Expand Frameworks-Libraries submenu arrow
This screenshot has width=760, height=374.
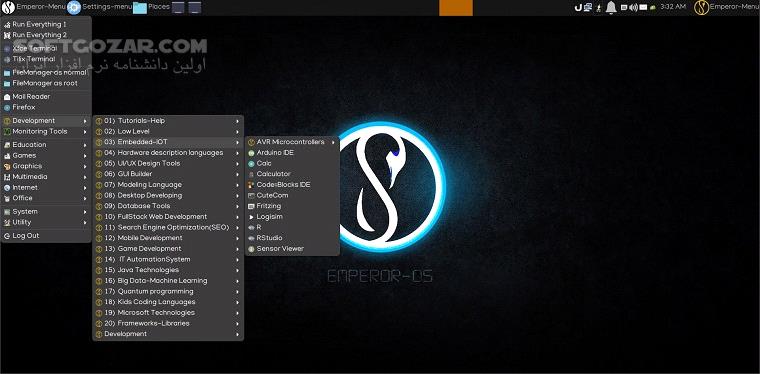tap(238, 323)
